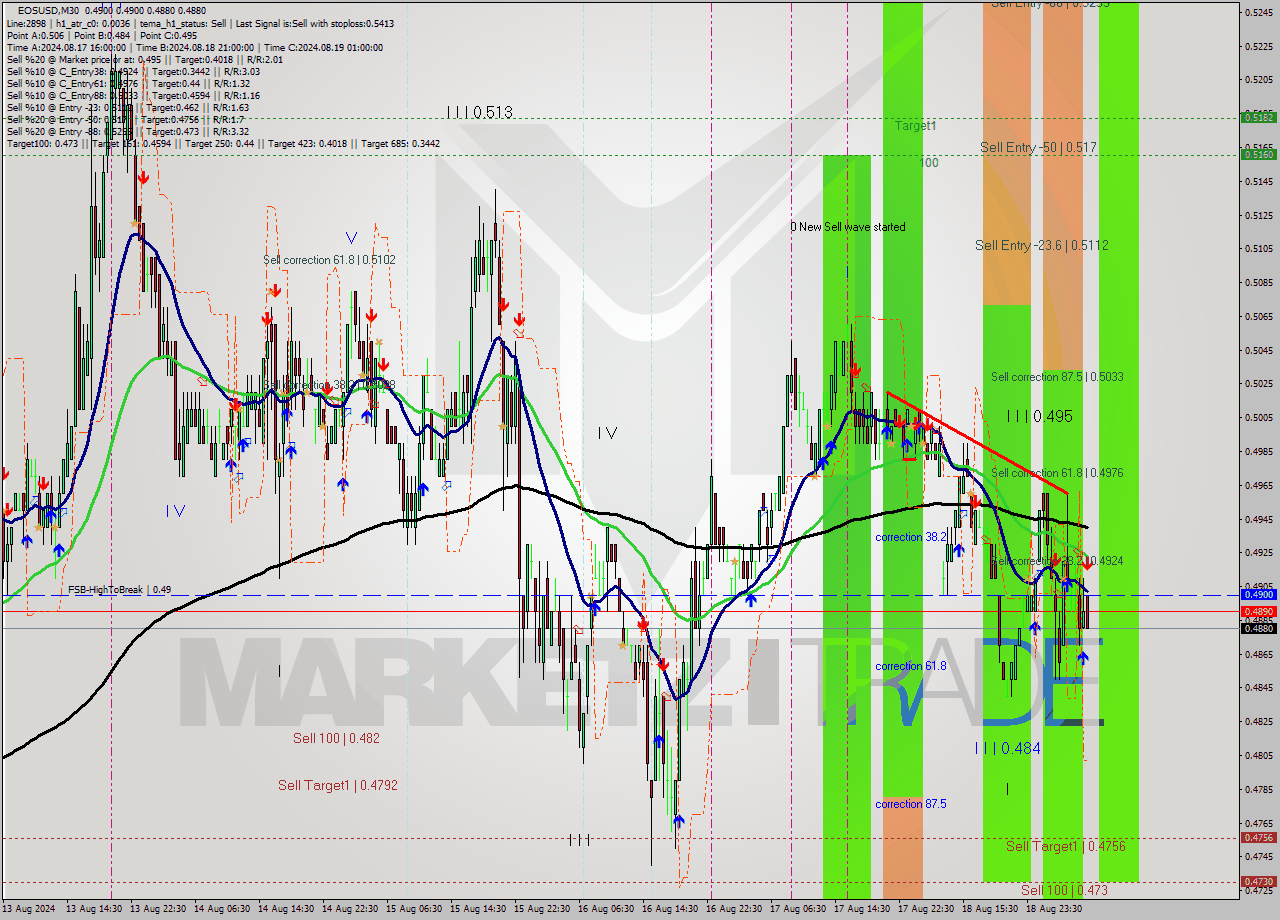1280x920 pixels.
Task: Click the 'Sell Target1 | 0.4756' label
Action: [x=1066, y=846]
